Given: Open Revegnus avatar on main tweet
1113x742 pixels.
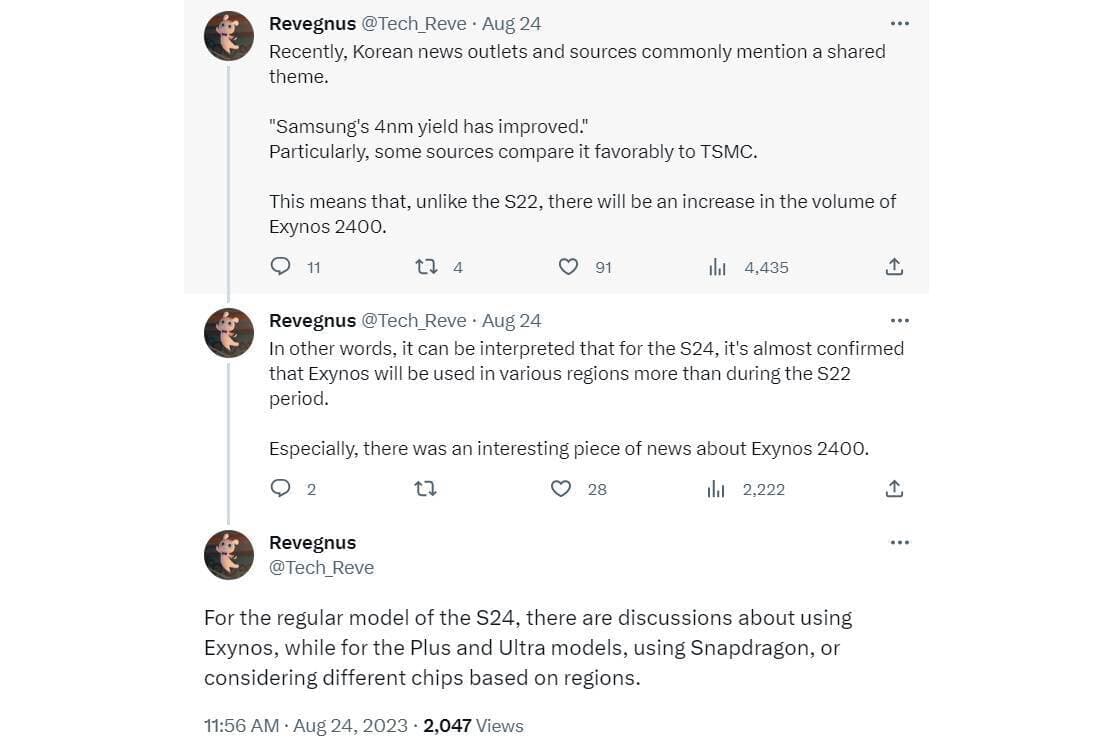Looking at the screenshot, I should point(229,555).
